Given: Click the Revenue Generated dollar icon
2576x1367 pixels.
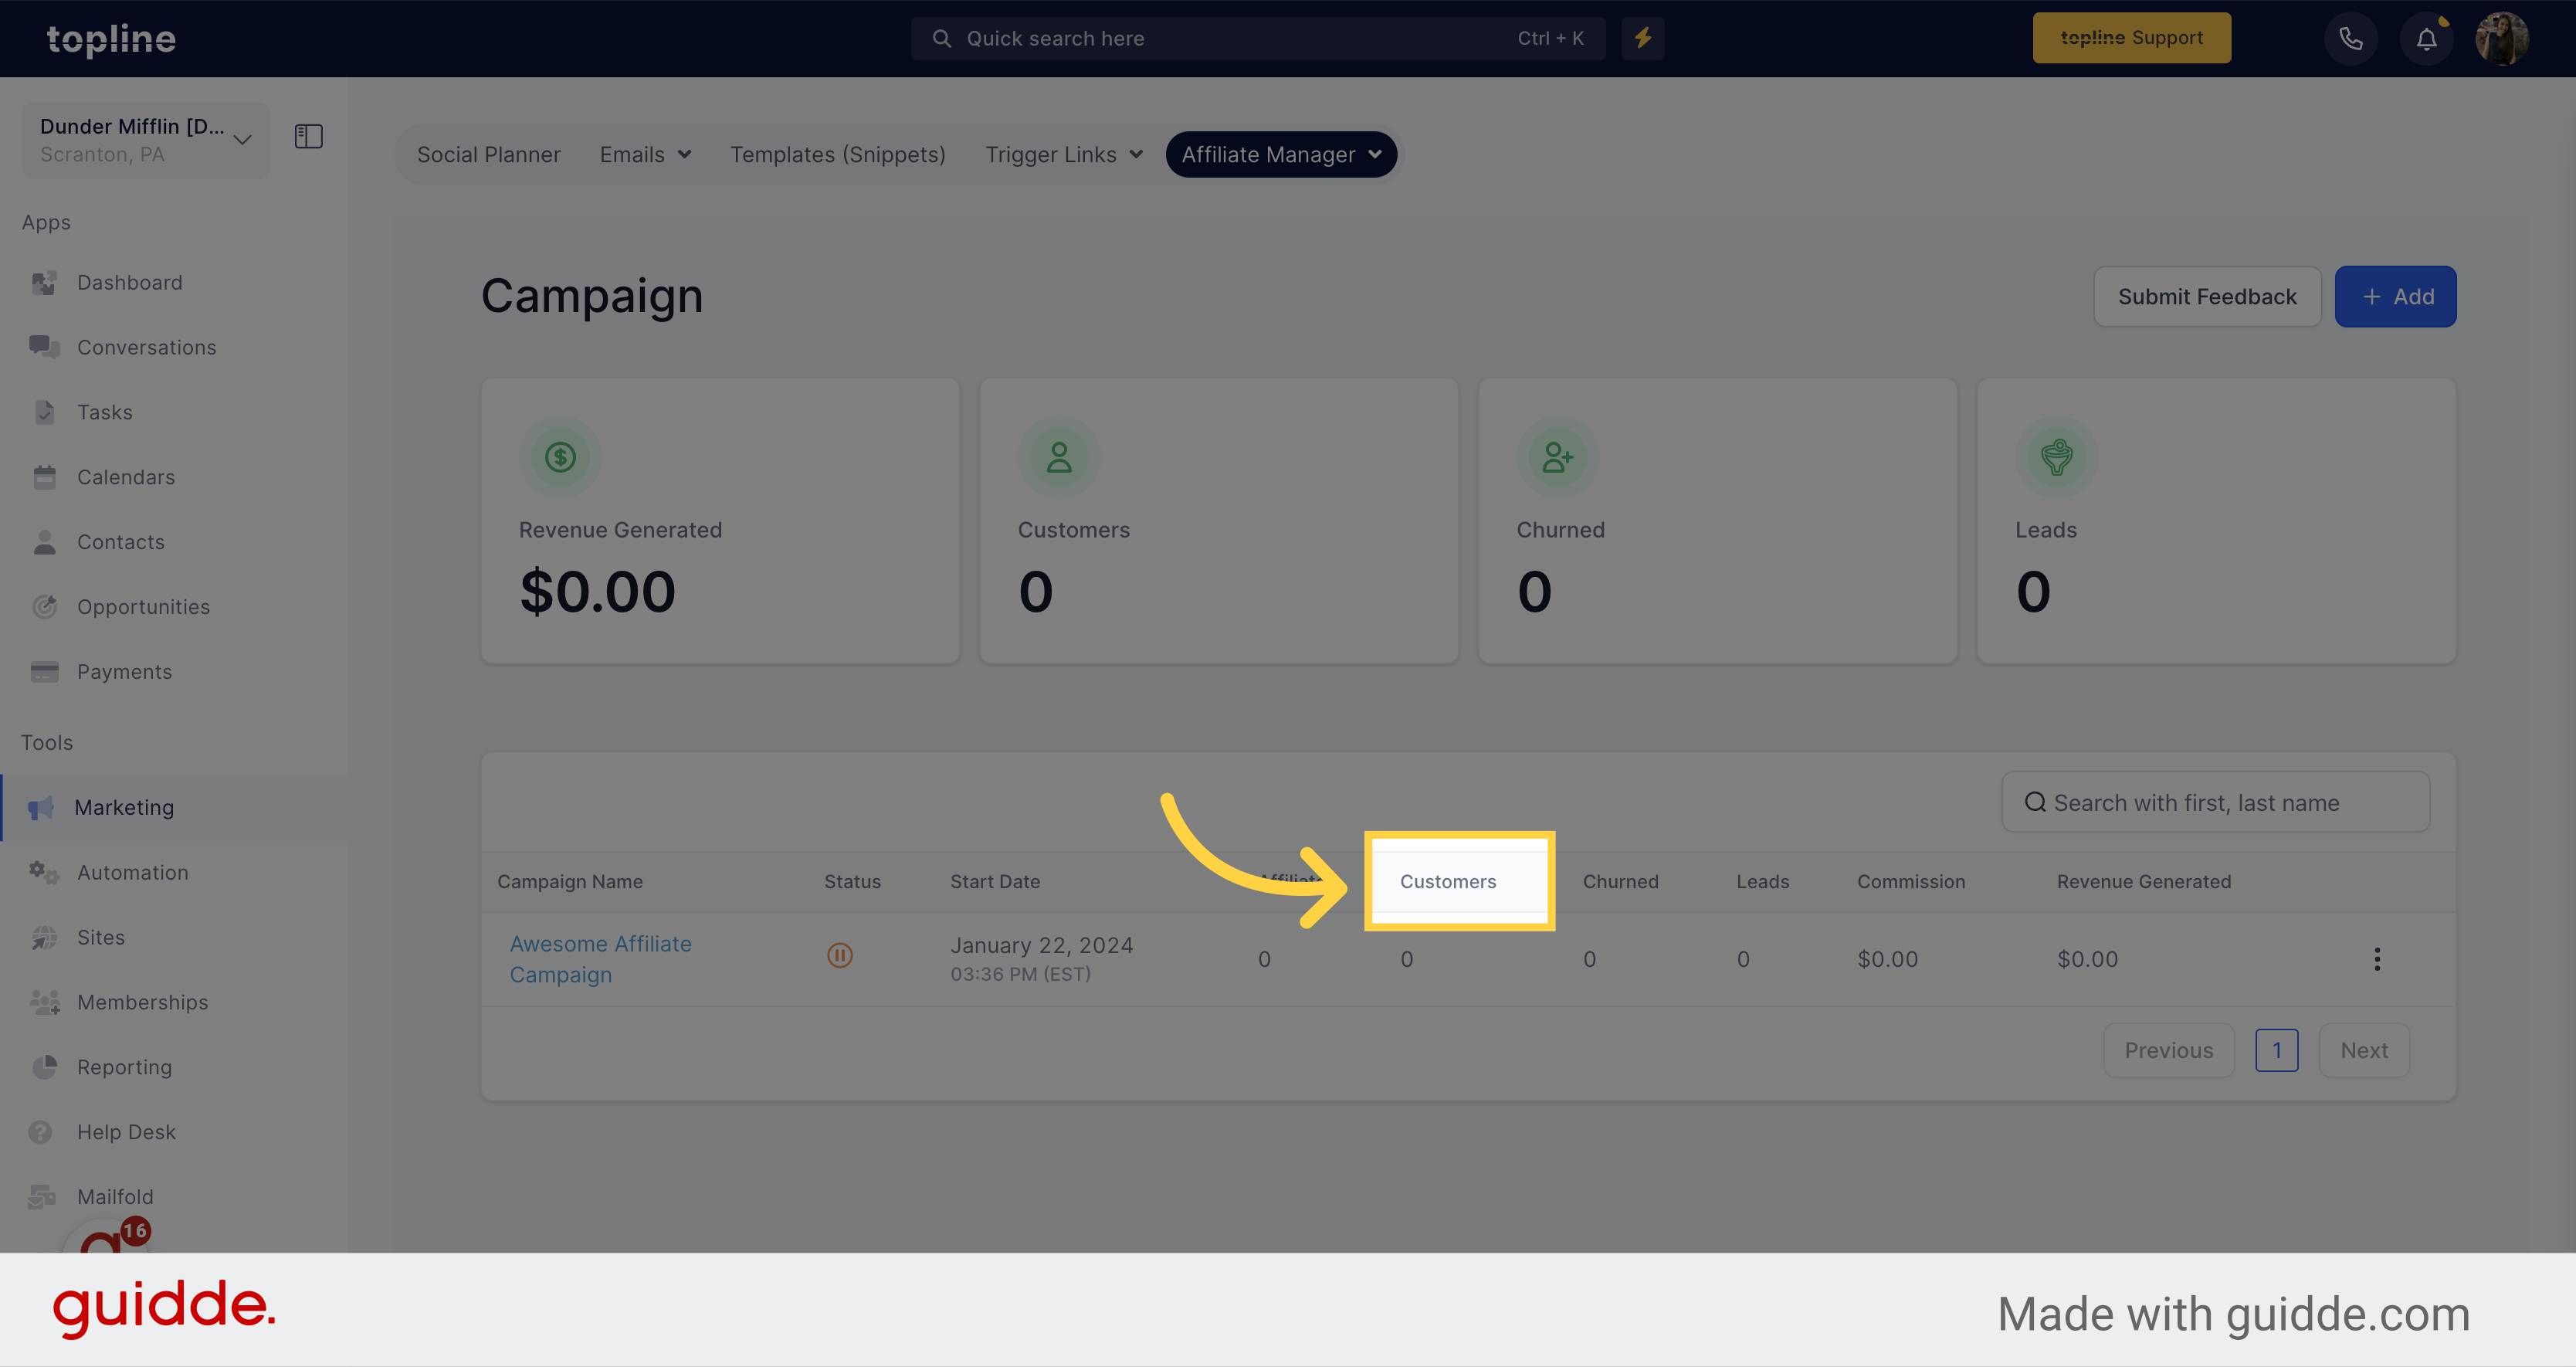Looking at the screenshot, I should (560, 458).
